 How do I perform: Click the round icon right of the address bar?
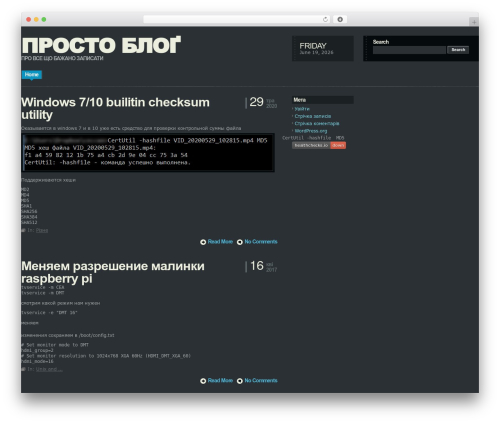(x=340, y=19)
